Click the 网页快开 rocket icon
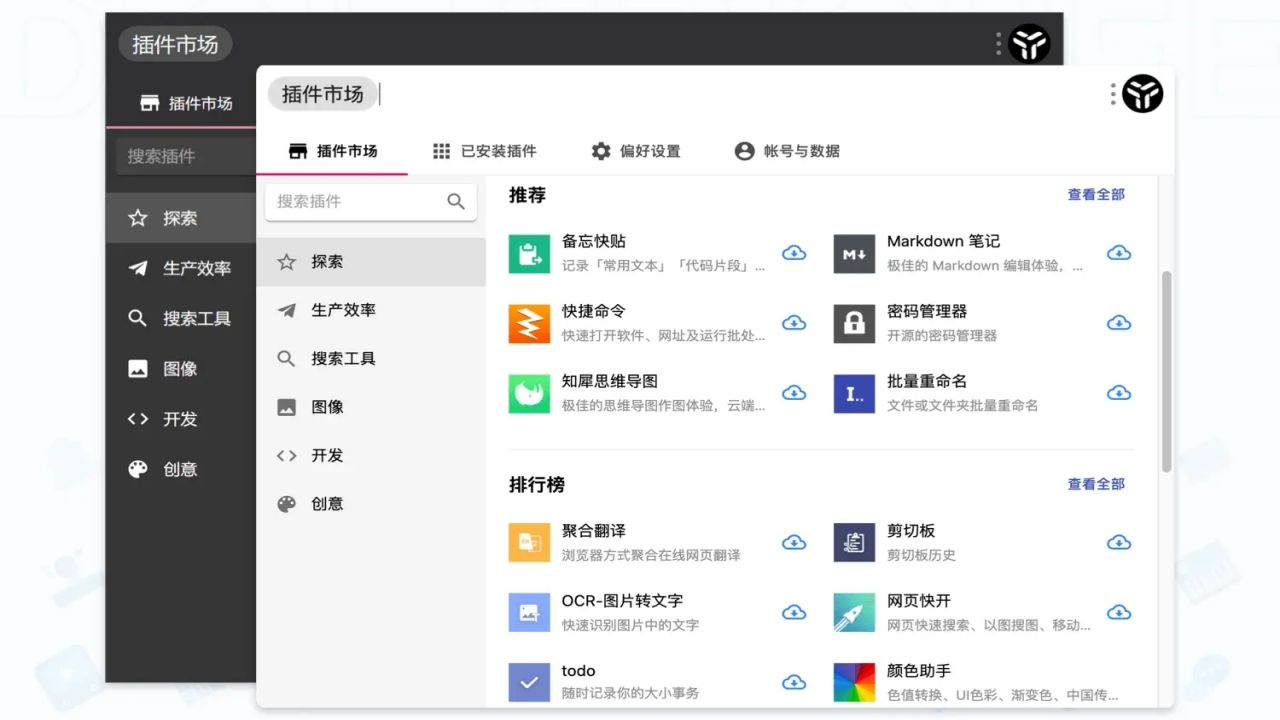Viewport: 1280px width, 720px height. click(x=854, y=612)
